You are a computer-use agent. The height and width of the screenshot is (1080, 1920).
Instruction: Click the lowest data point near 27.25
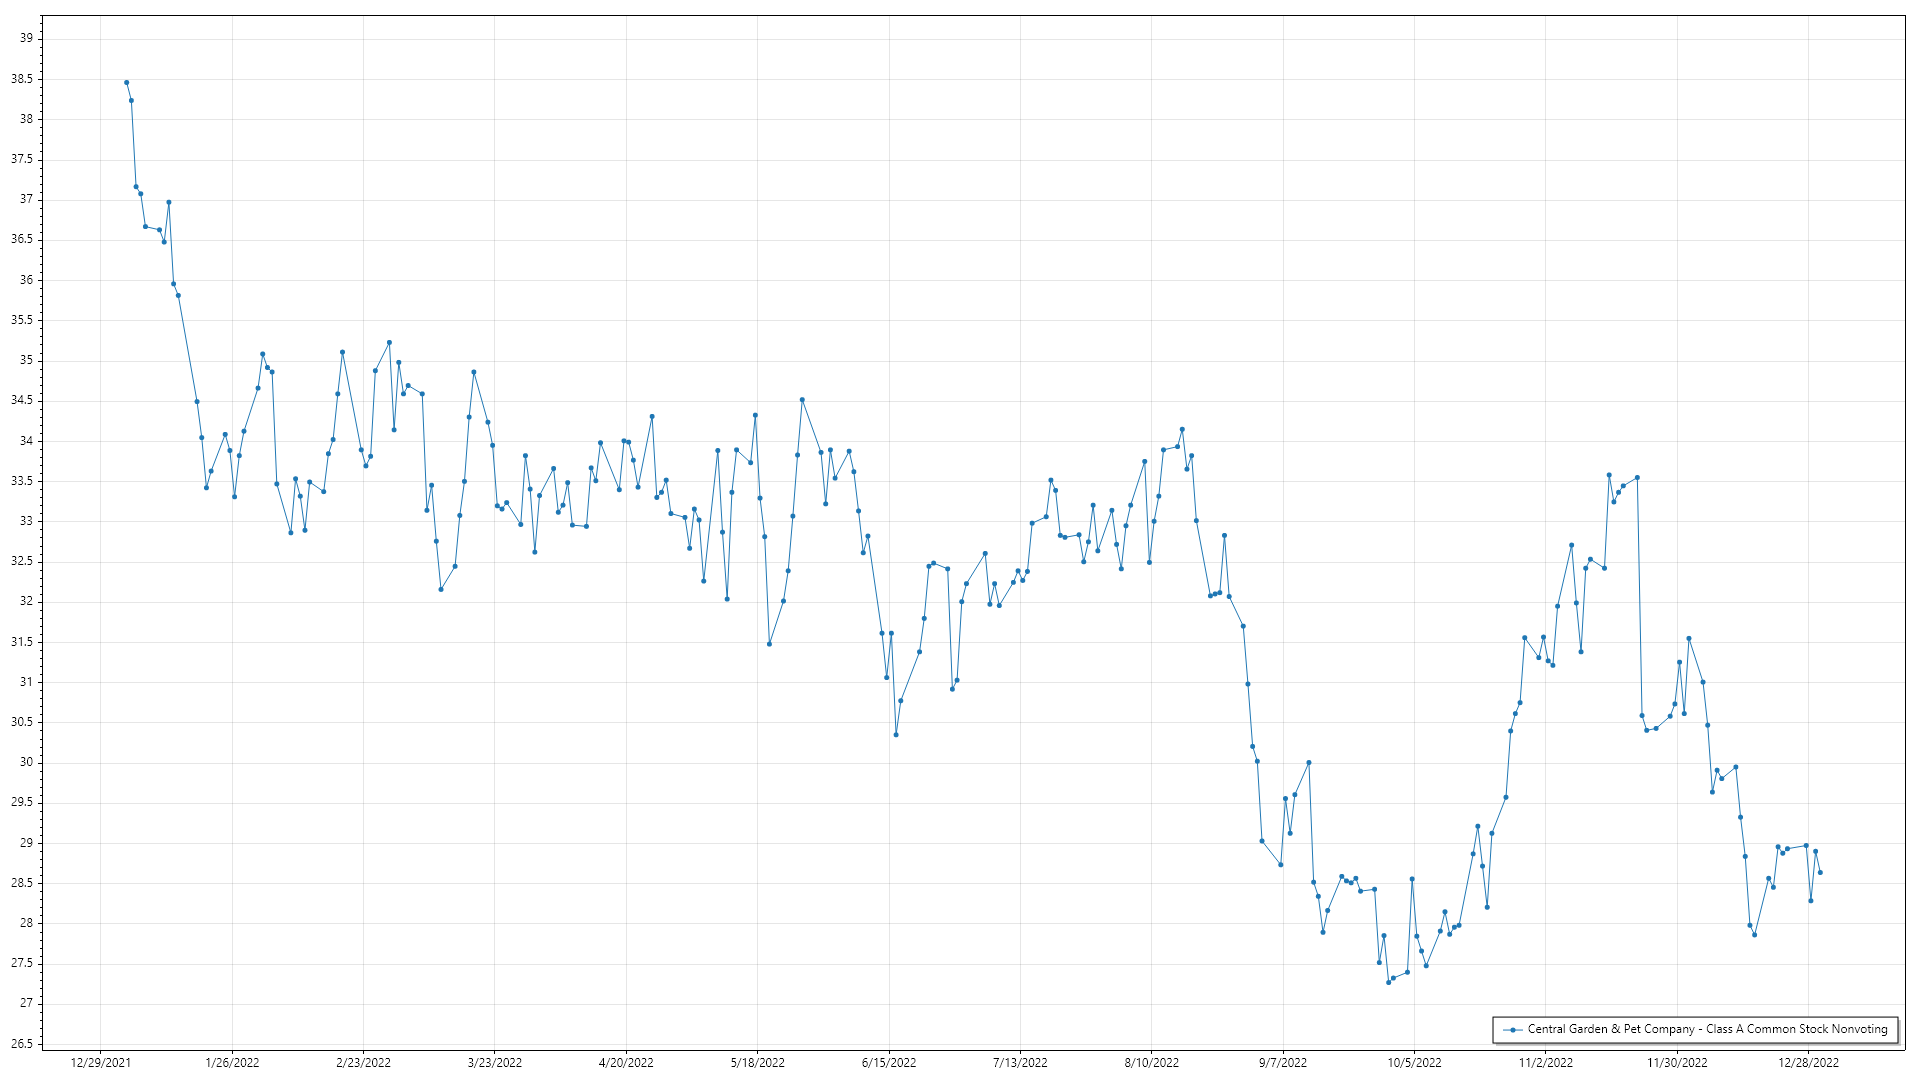[x=1388, y=982]
